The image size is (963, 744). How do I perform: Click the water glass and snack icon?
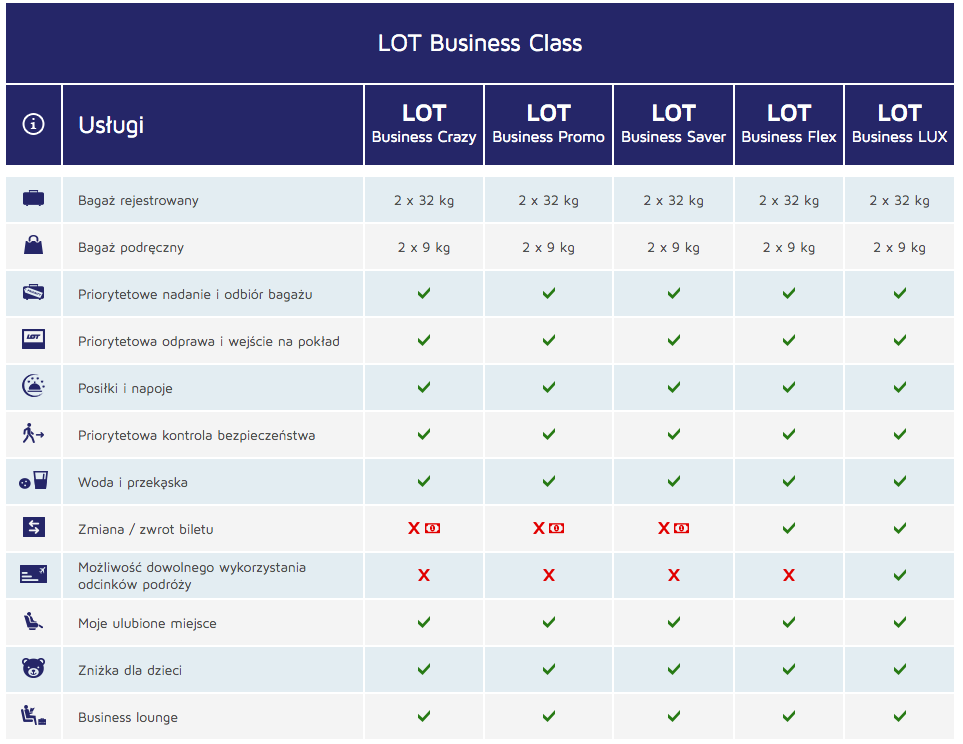click(33, 480)
